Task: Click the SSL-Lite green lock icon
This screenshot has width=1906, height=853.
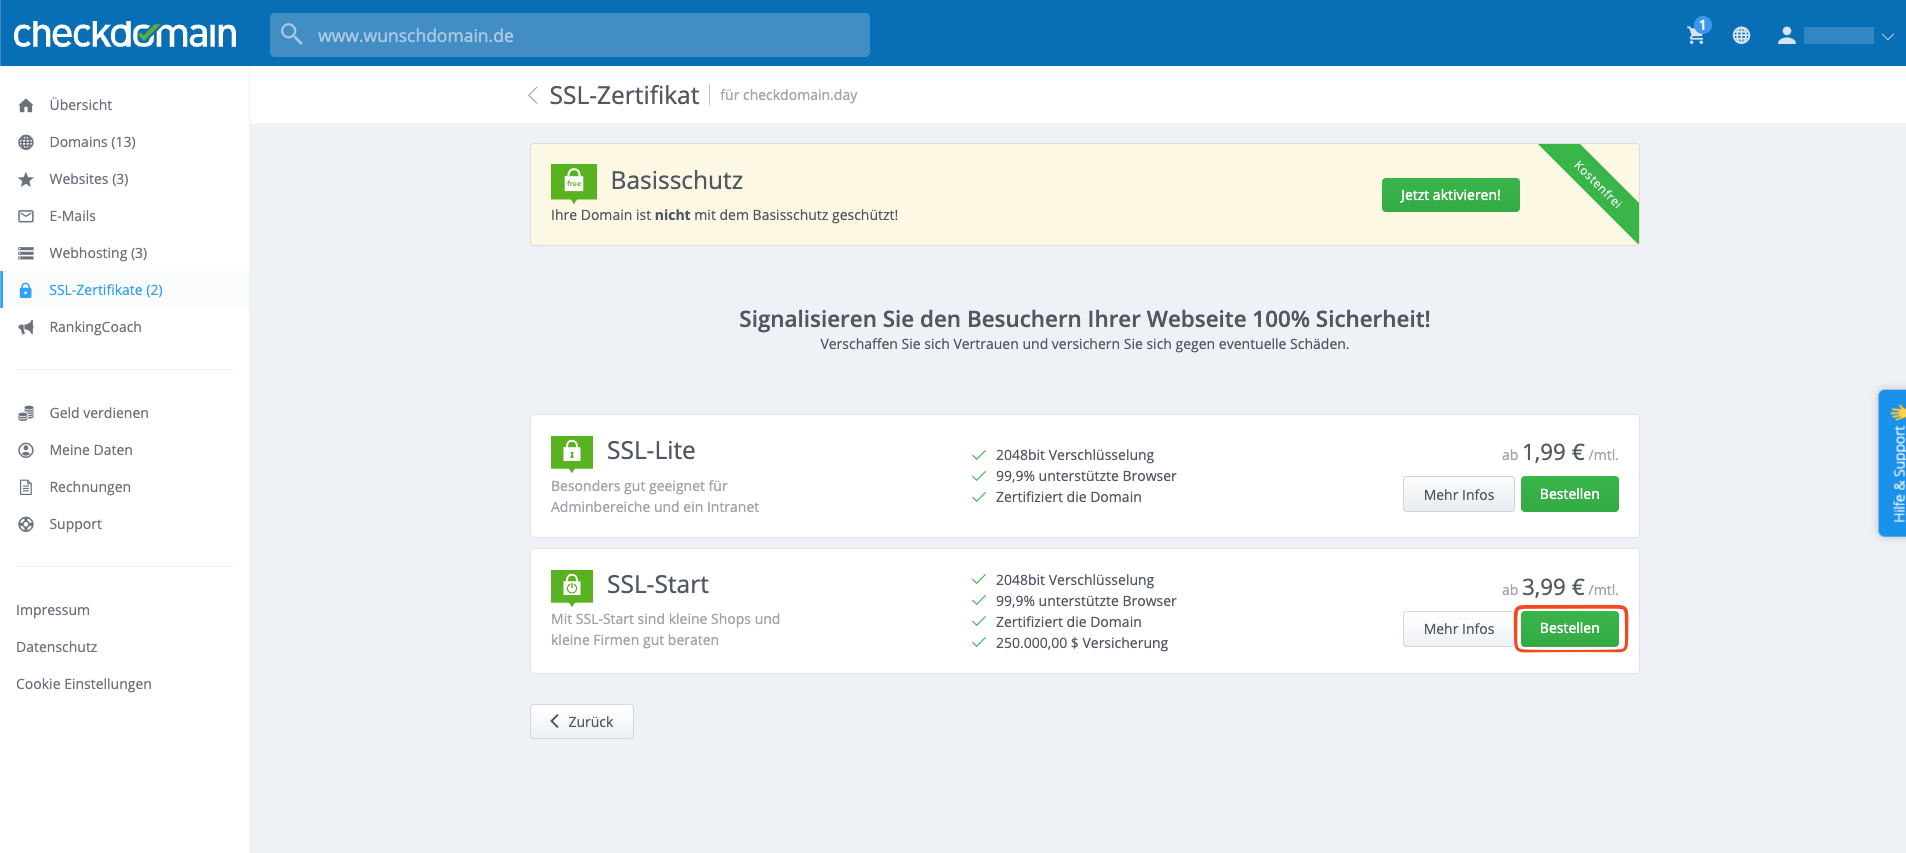Action: (x=572, y=453)
